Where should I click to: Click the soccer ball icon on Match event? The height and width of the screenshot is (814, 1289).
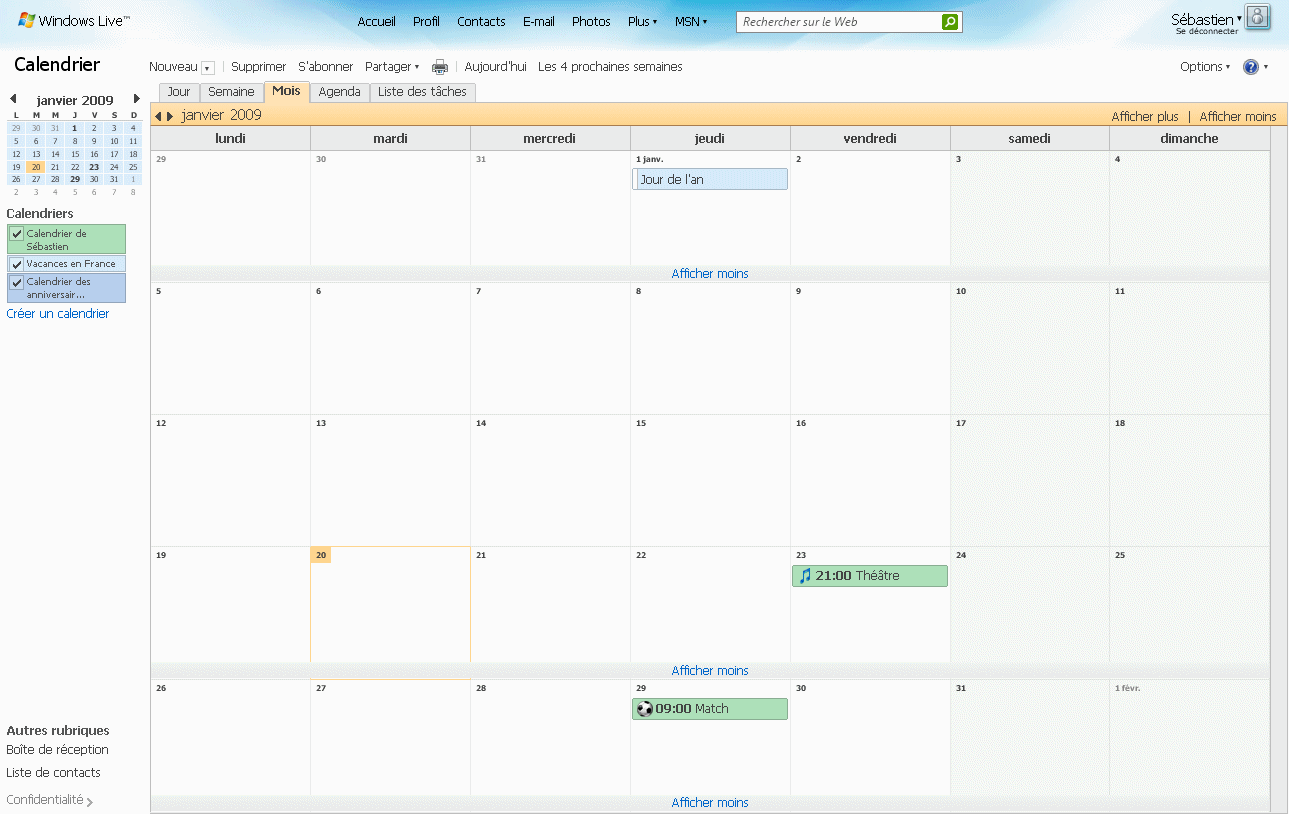645,709
